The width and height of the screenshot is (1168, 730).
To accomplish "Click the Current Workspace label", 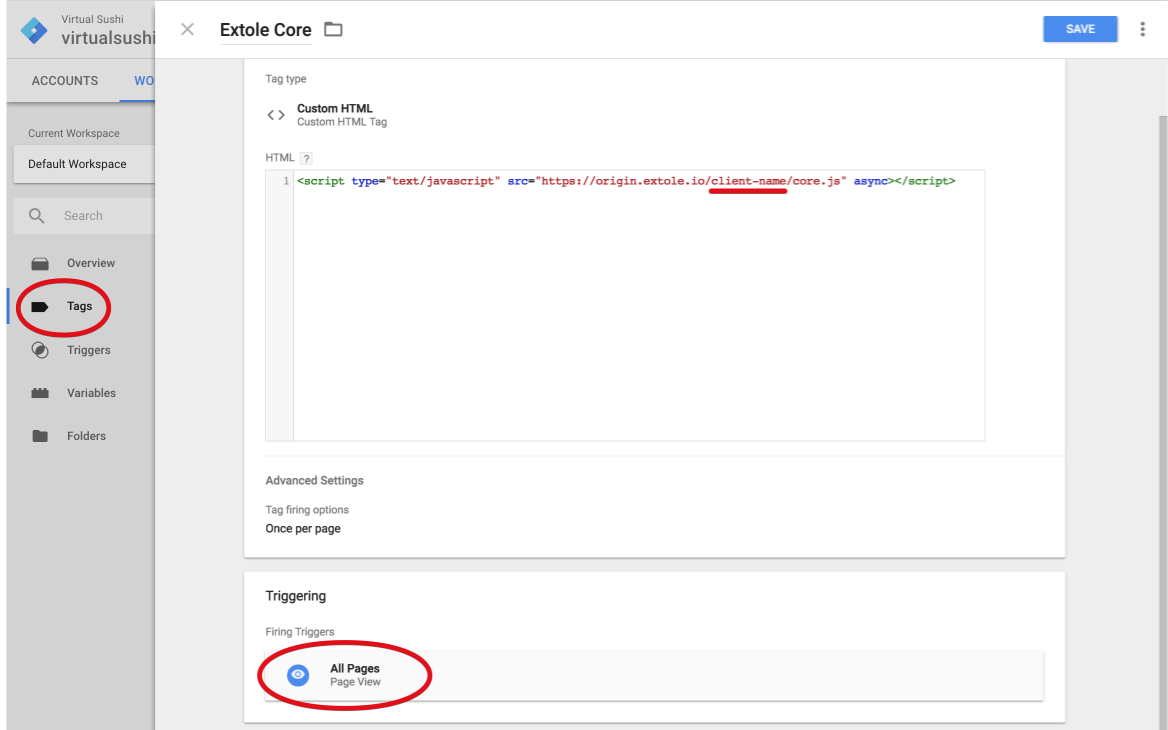I will [x=74, y=133].
